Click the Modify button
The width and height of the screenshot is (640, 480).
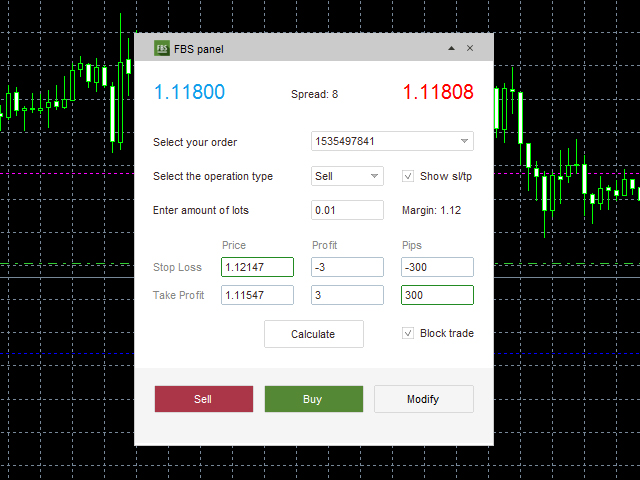pyautogui.click(x=424, y=399)
